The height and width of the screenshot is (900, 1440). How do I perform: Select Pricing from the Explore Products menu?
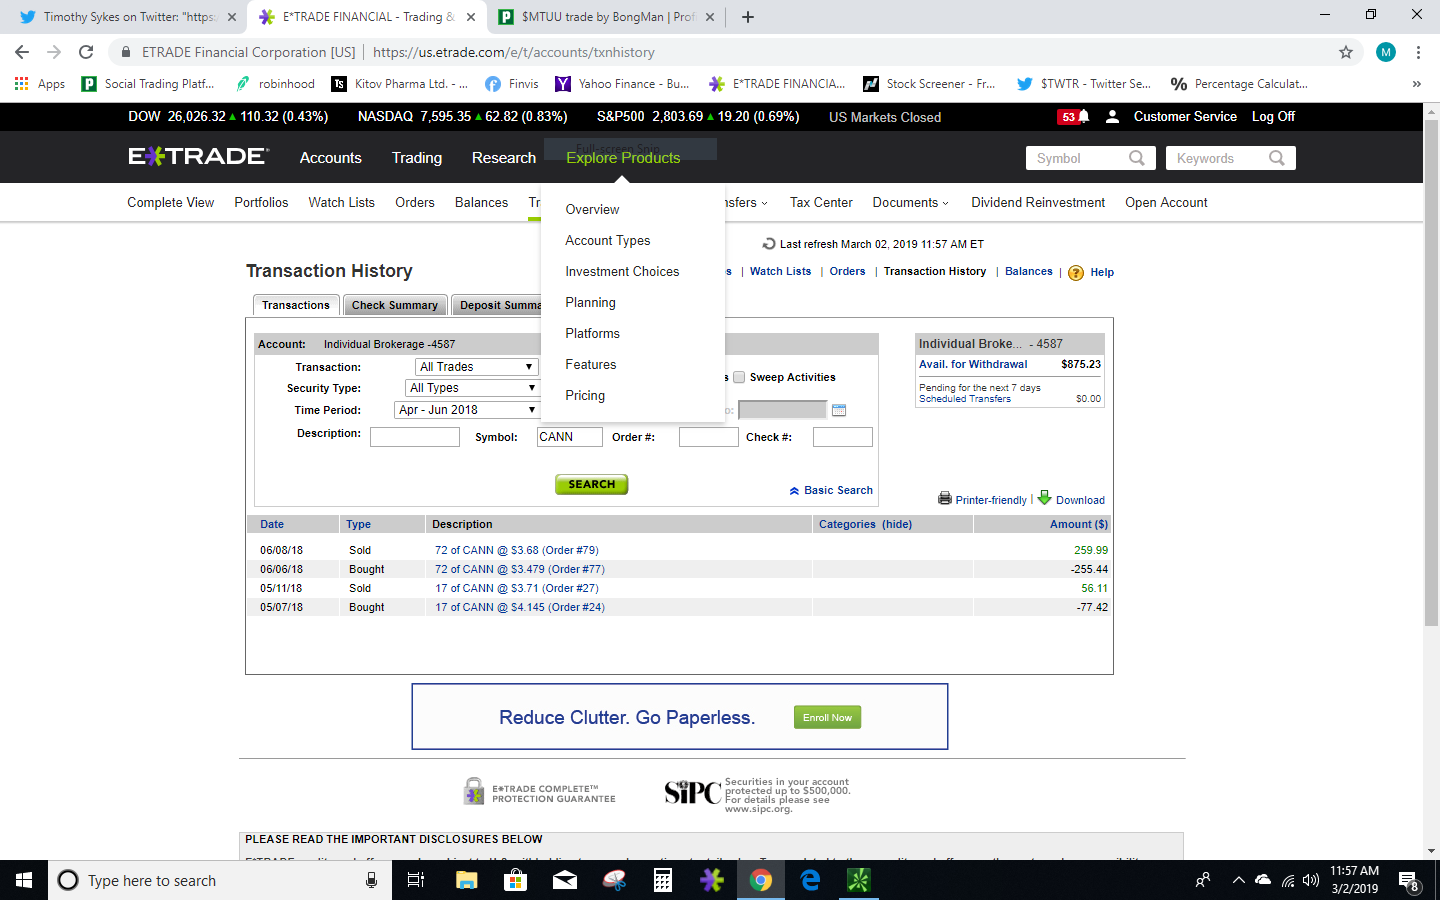[585, 396]
